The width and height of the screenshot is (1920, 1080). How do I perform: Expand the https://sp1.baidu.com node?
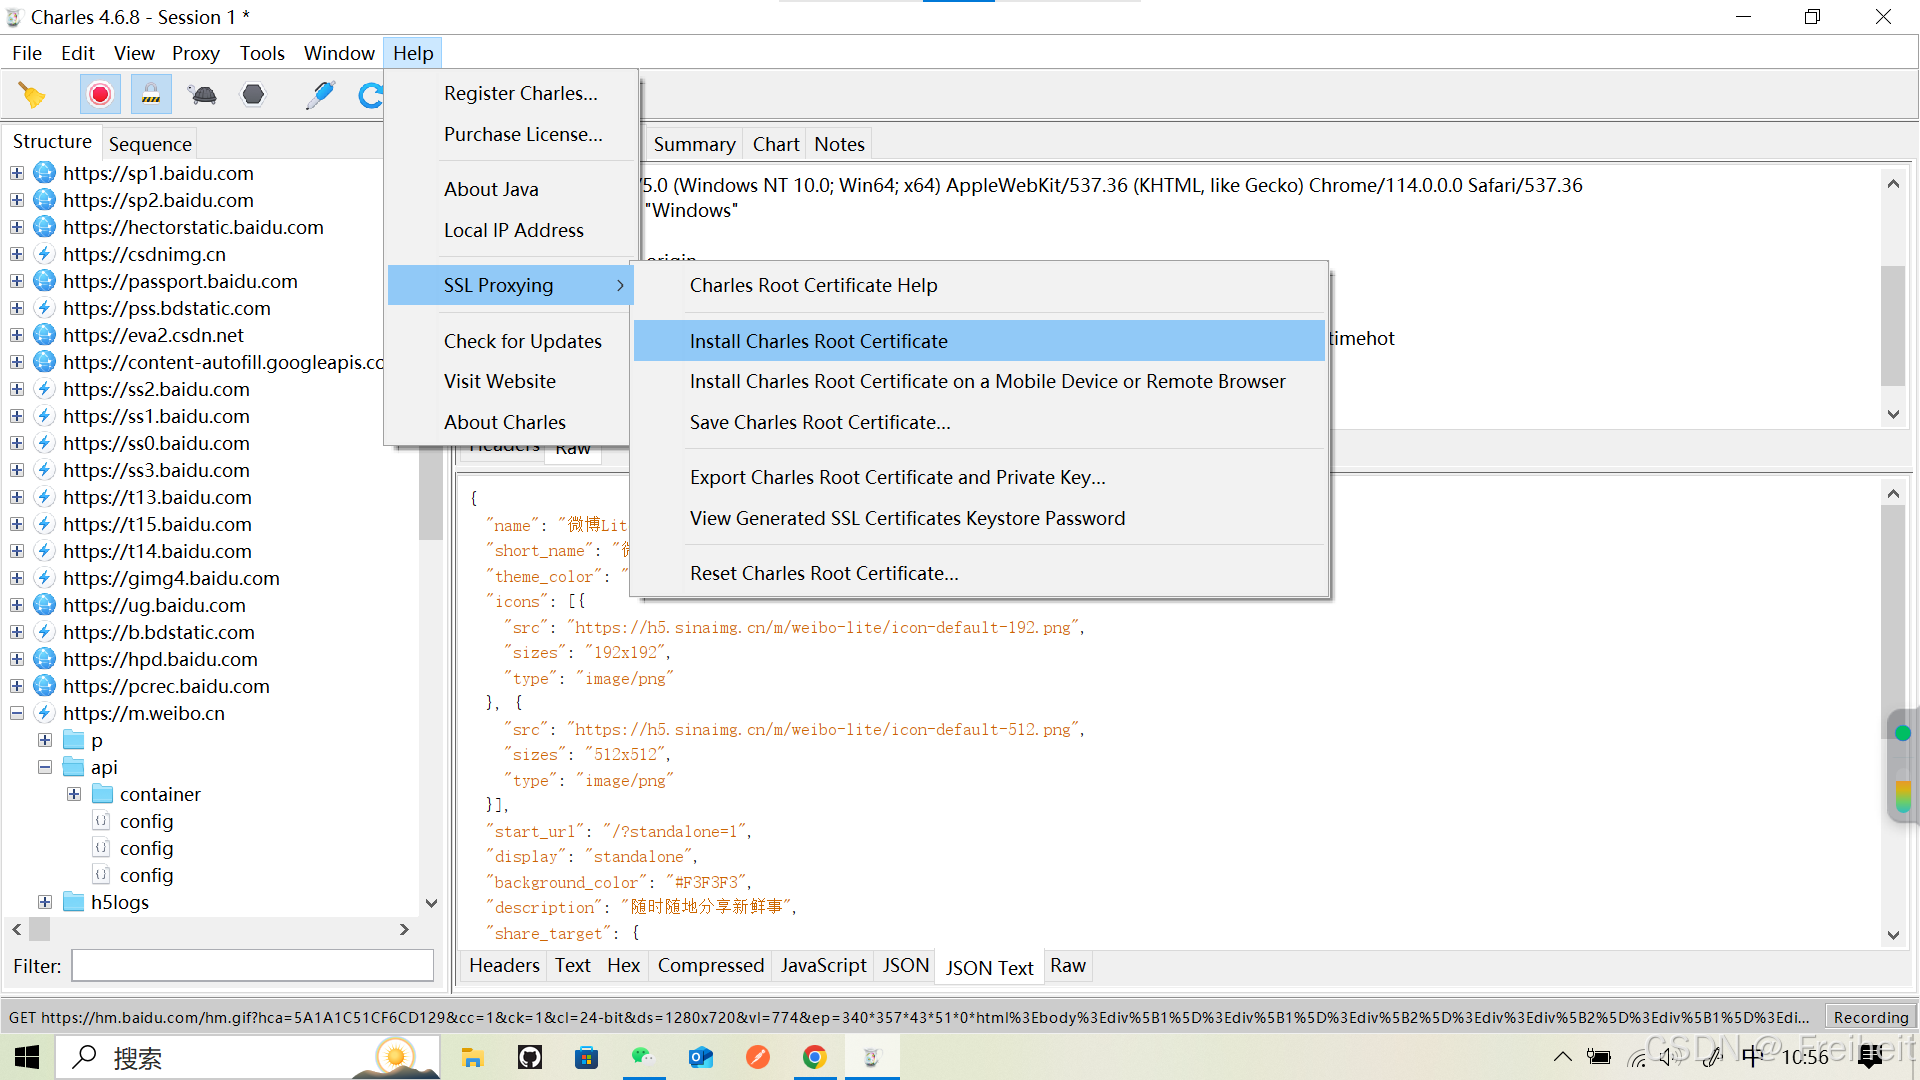[17, 173]
